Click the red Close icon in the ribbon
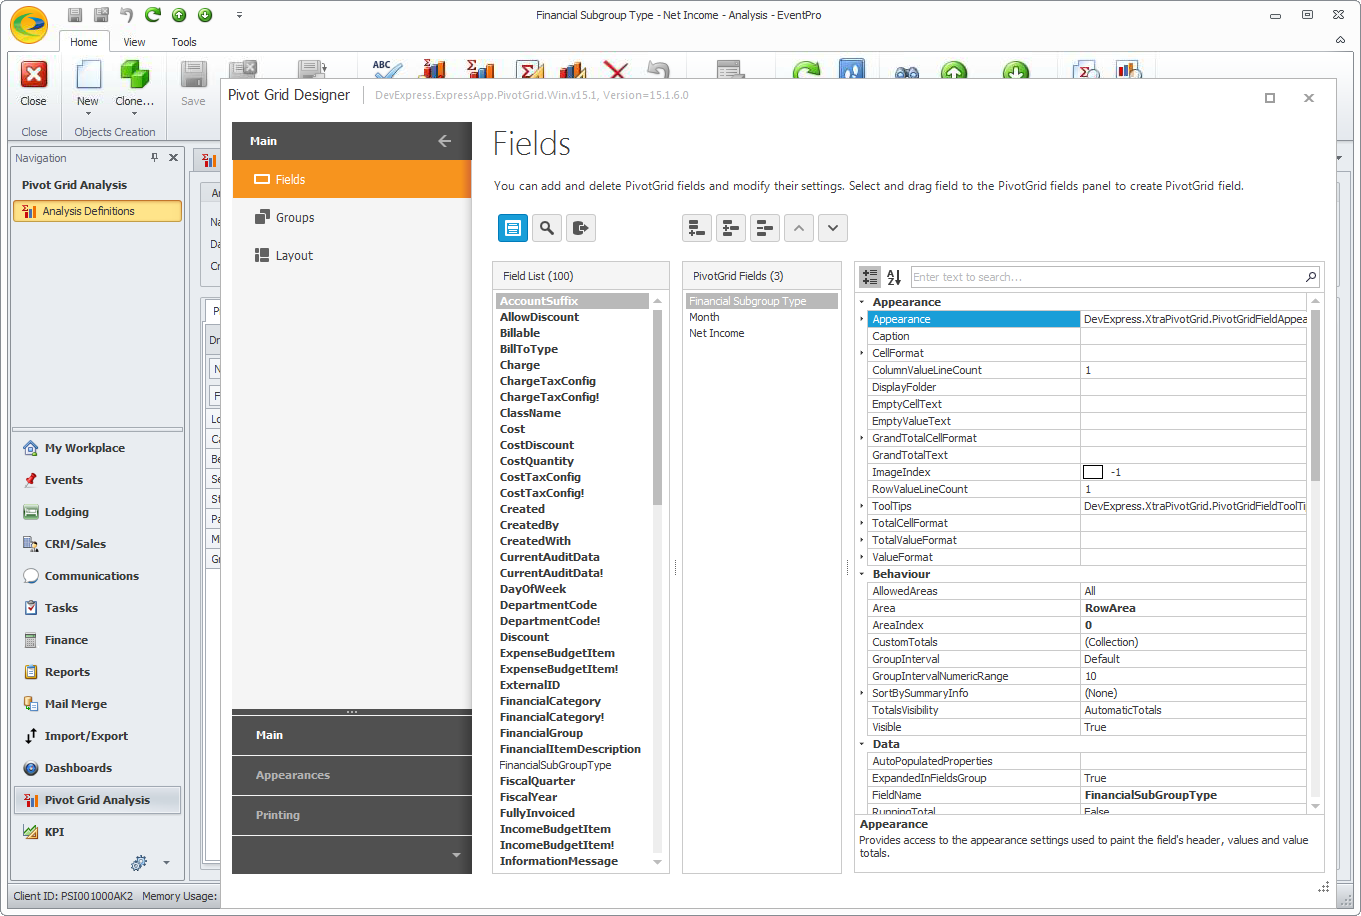This screenshot has width=1361, height=916. tap(34, 75)
